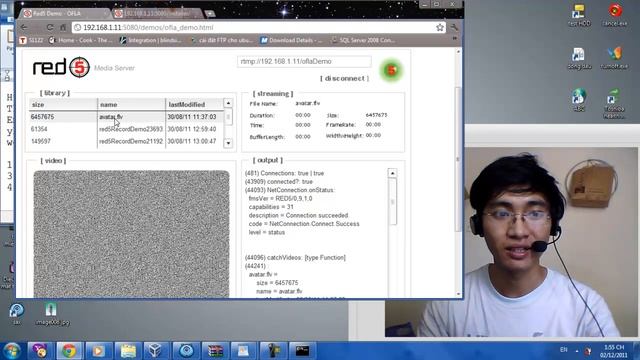Click the Chrome taskbar icon

(69, 351)
